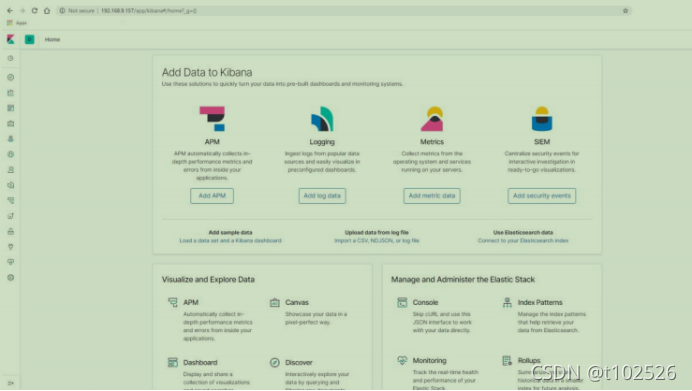Click Add sample data heading
Screen dimensions: 692x391
click(x=230, y=233)
